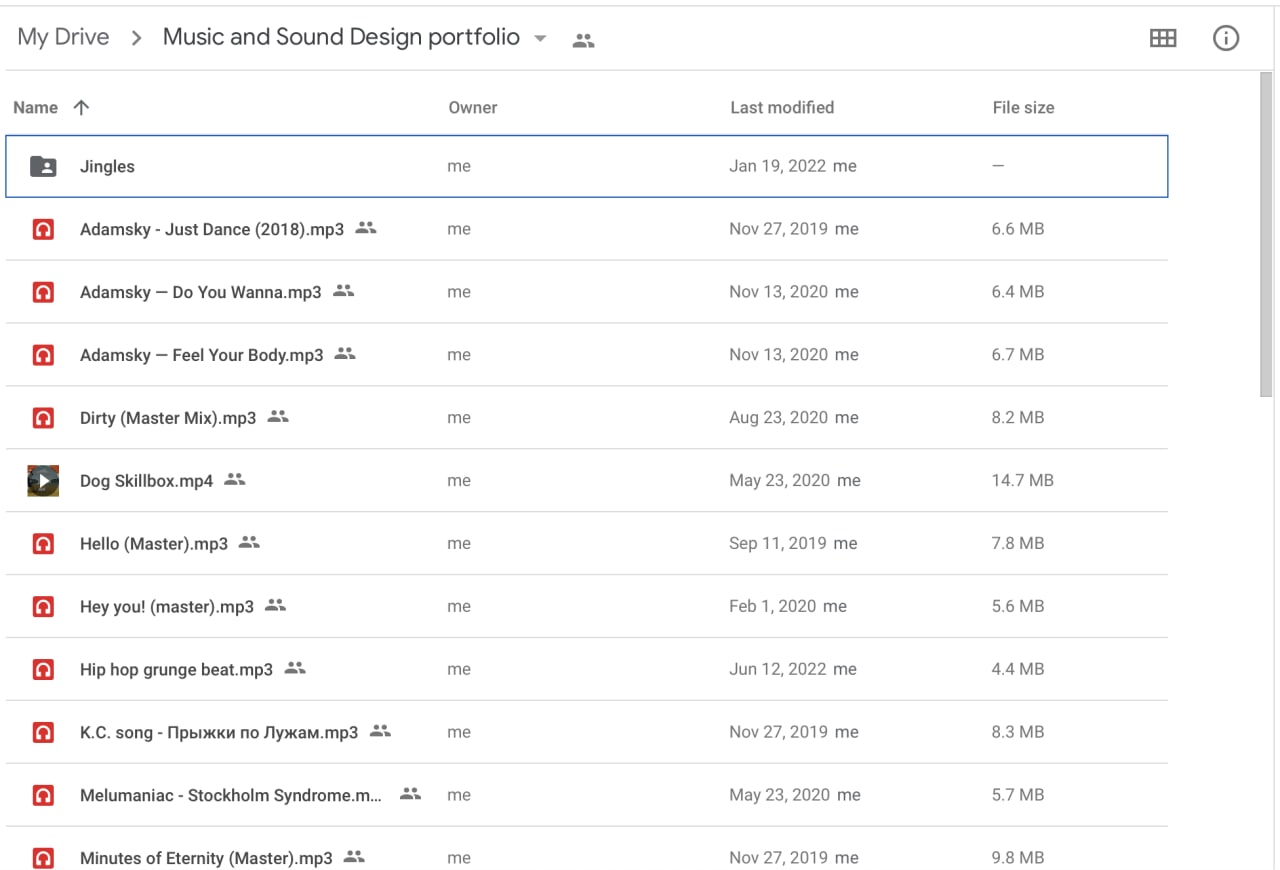Click the audio icon for Hip hop grunge beat.mp3
The width and height of the screenshot is (1280, 870).
(x=43, y=670)
